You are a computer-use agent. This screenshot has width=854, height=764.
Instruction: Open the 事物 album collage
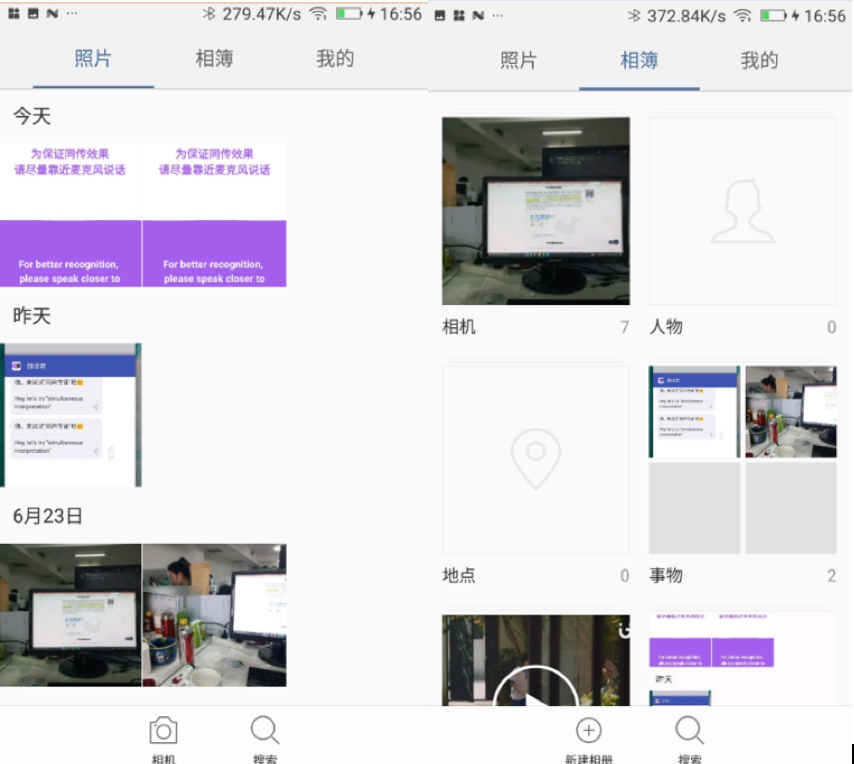[x=742, y=460]
